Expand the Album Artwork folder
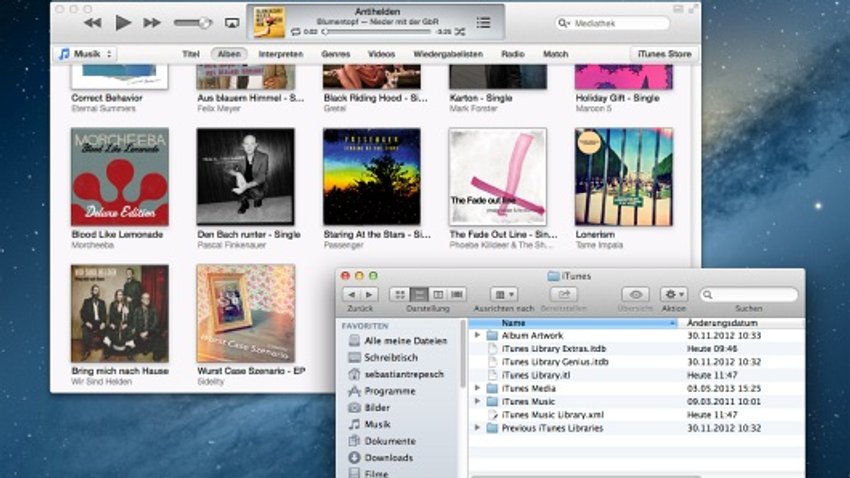 coord(478,335)
